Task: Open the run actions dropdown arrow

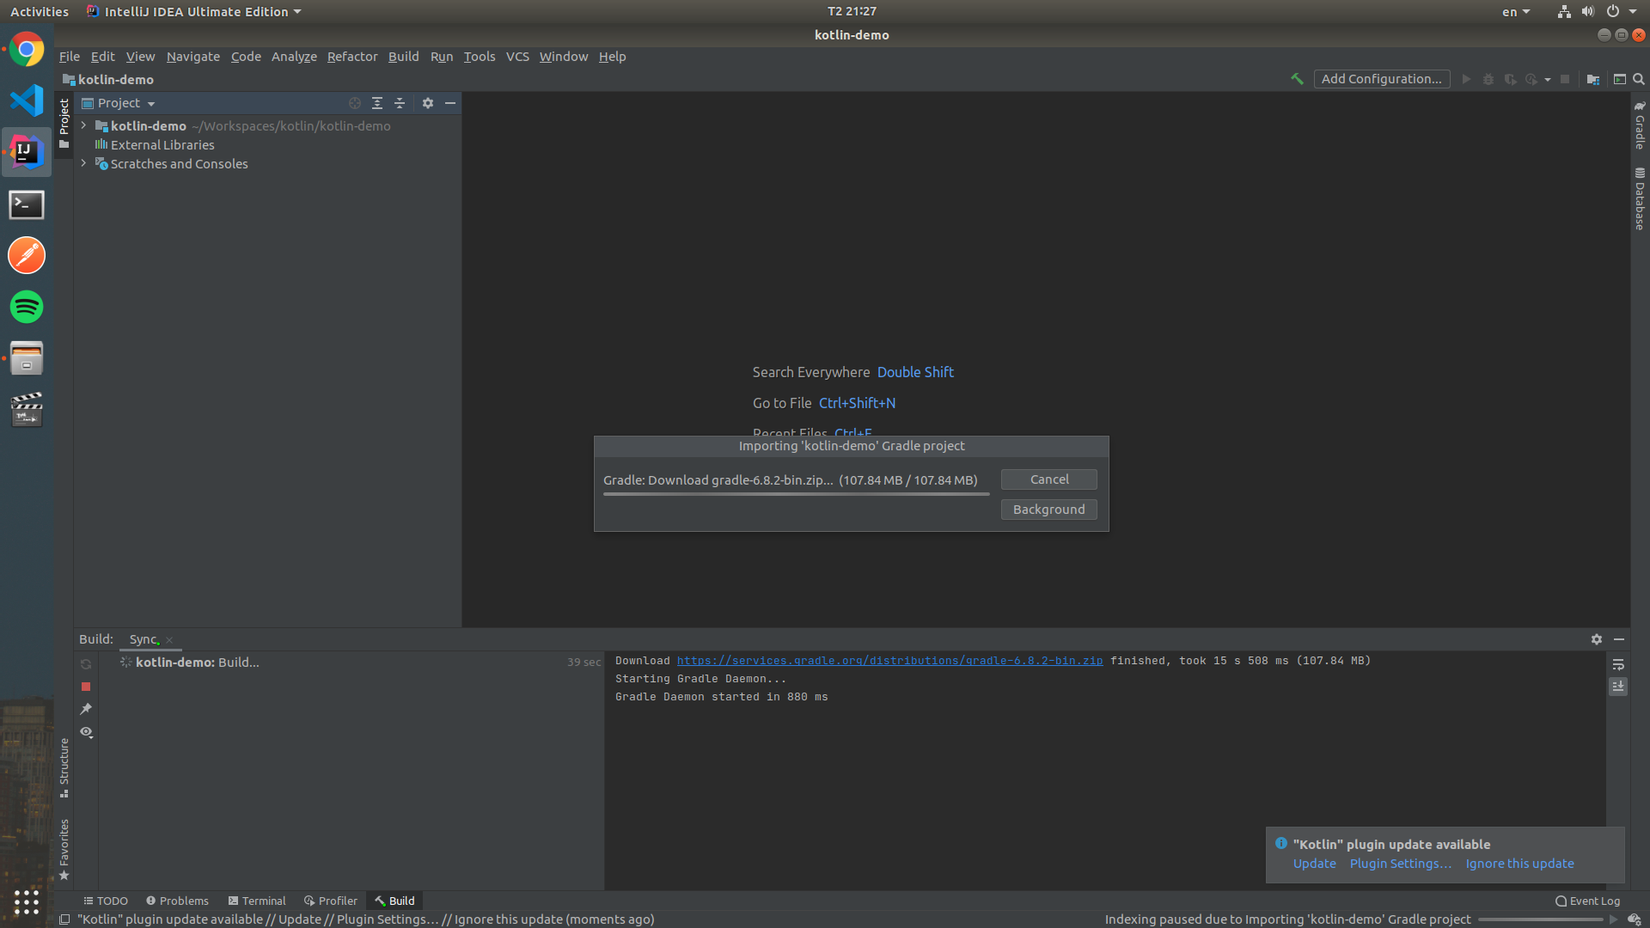Action: [x=1547, y=80]
